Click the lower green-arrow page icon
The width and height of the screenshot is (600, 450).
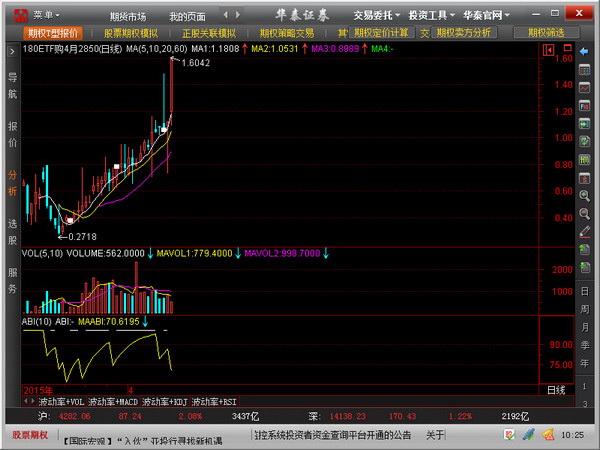(x=584, y=267)
